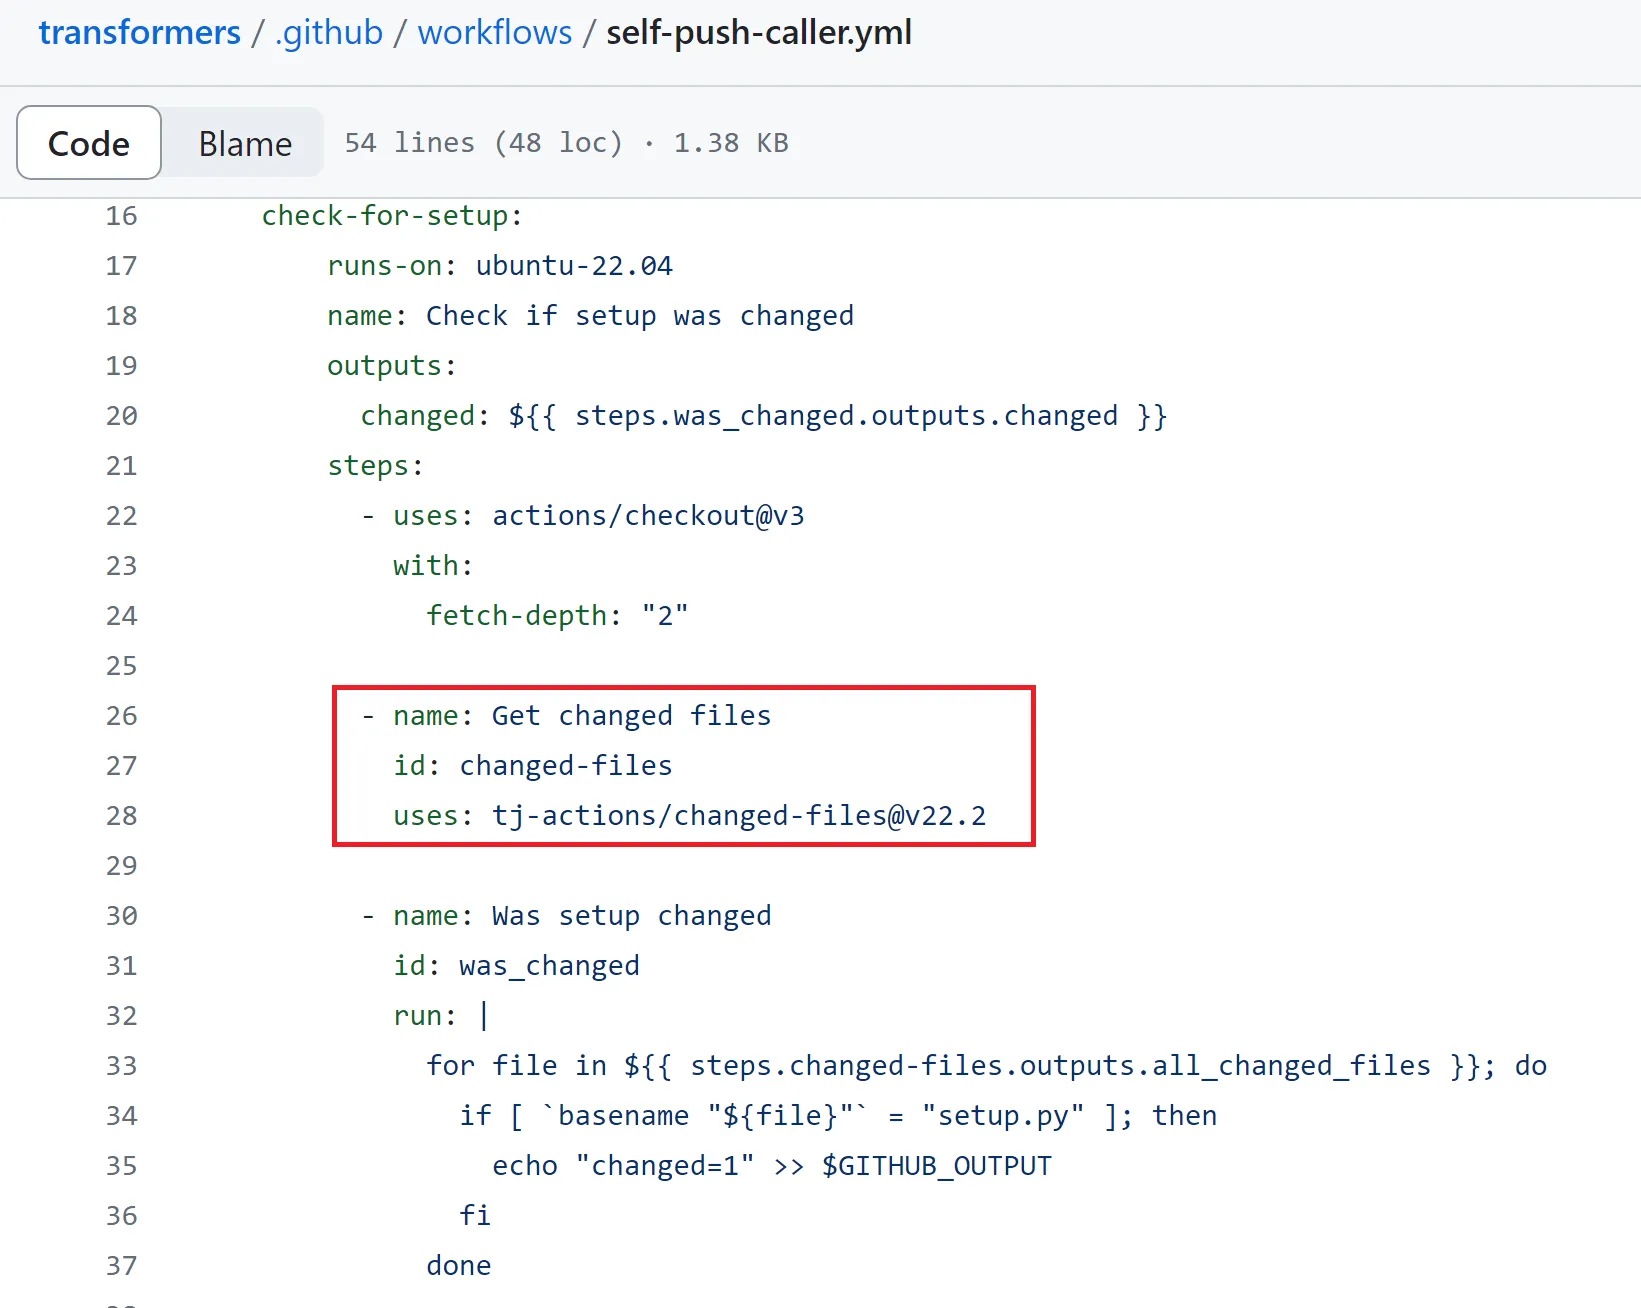Go to the workflows directory breadcrumb
The image size is (1641, 1308).
point(494,33)
